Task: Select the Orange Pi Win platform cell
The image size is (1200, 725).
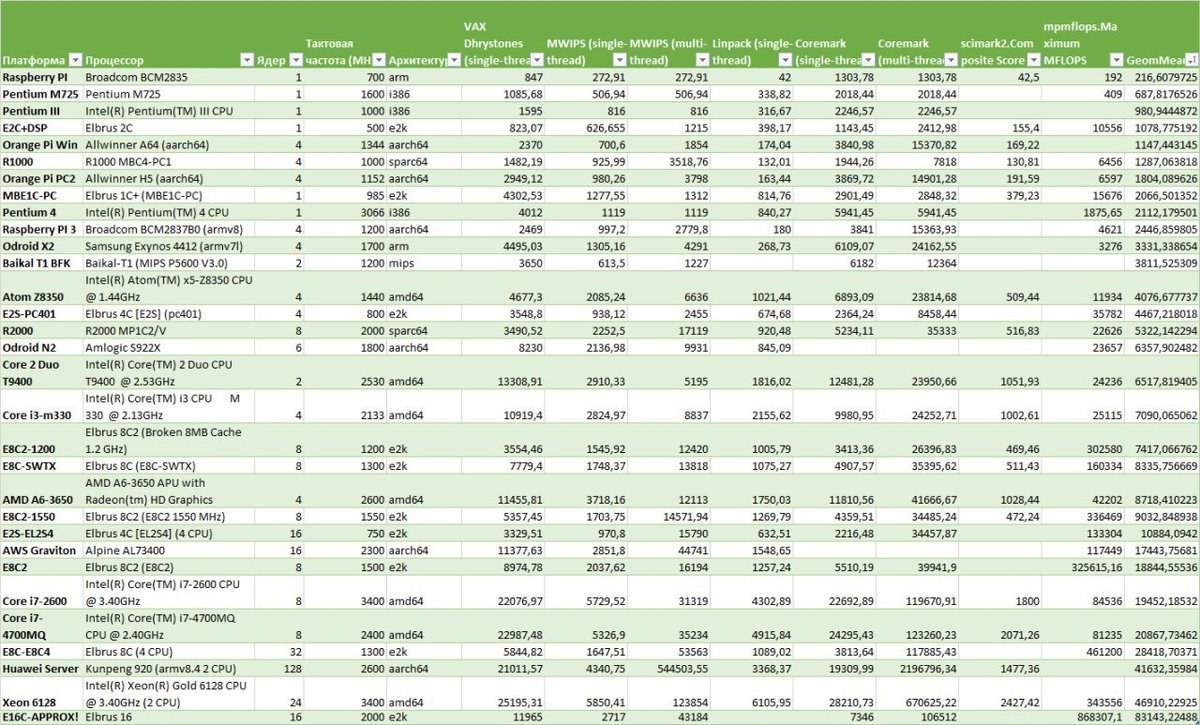Action: point(41,145)
